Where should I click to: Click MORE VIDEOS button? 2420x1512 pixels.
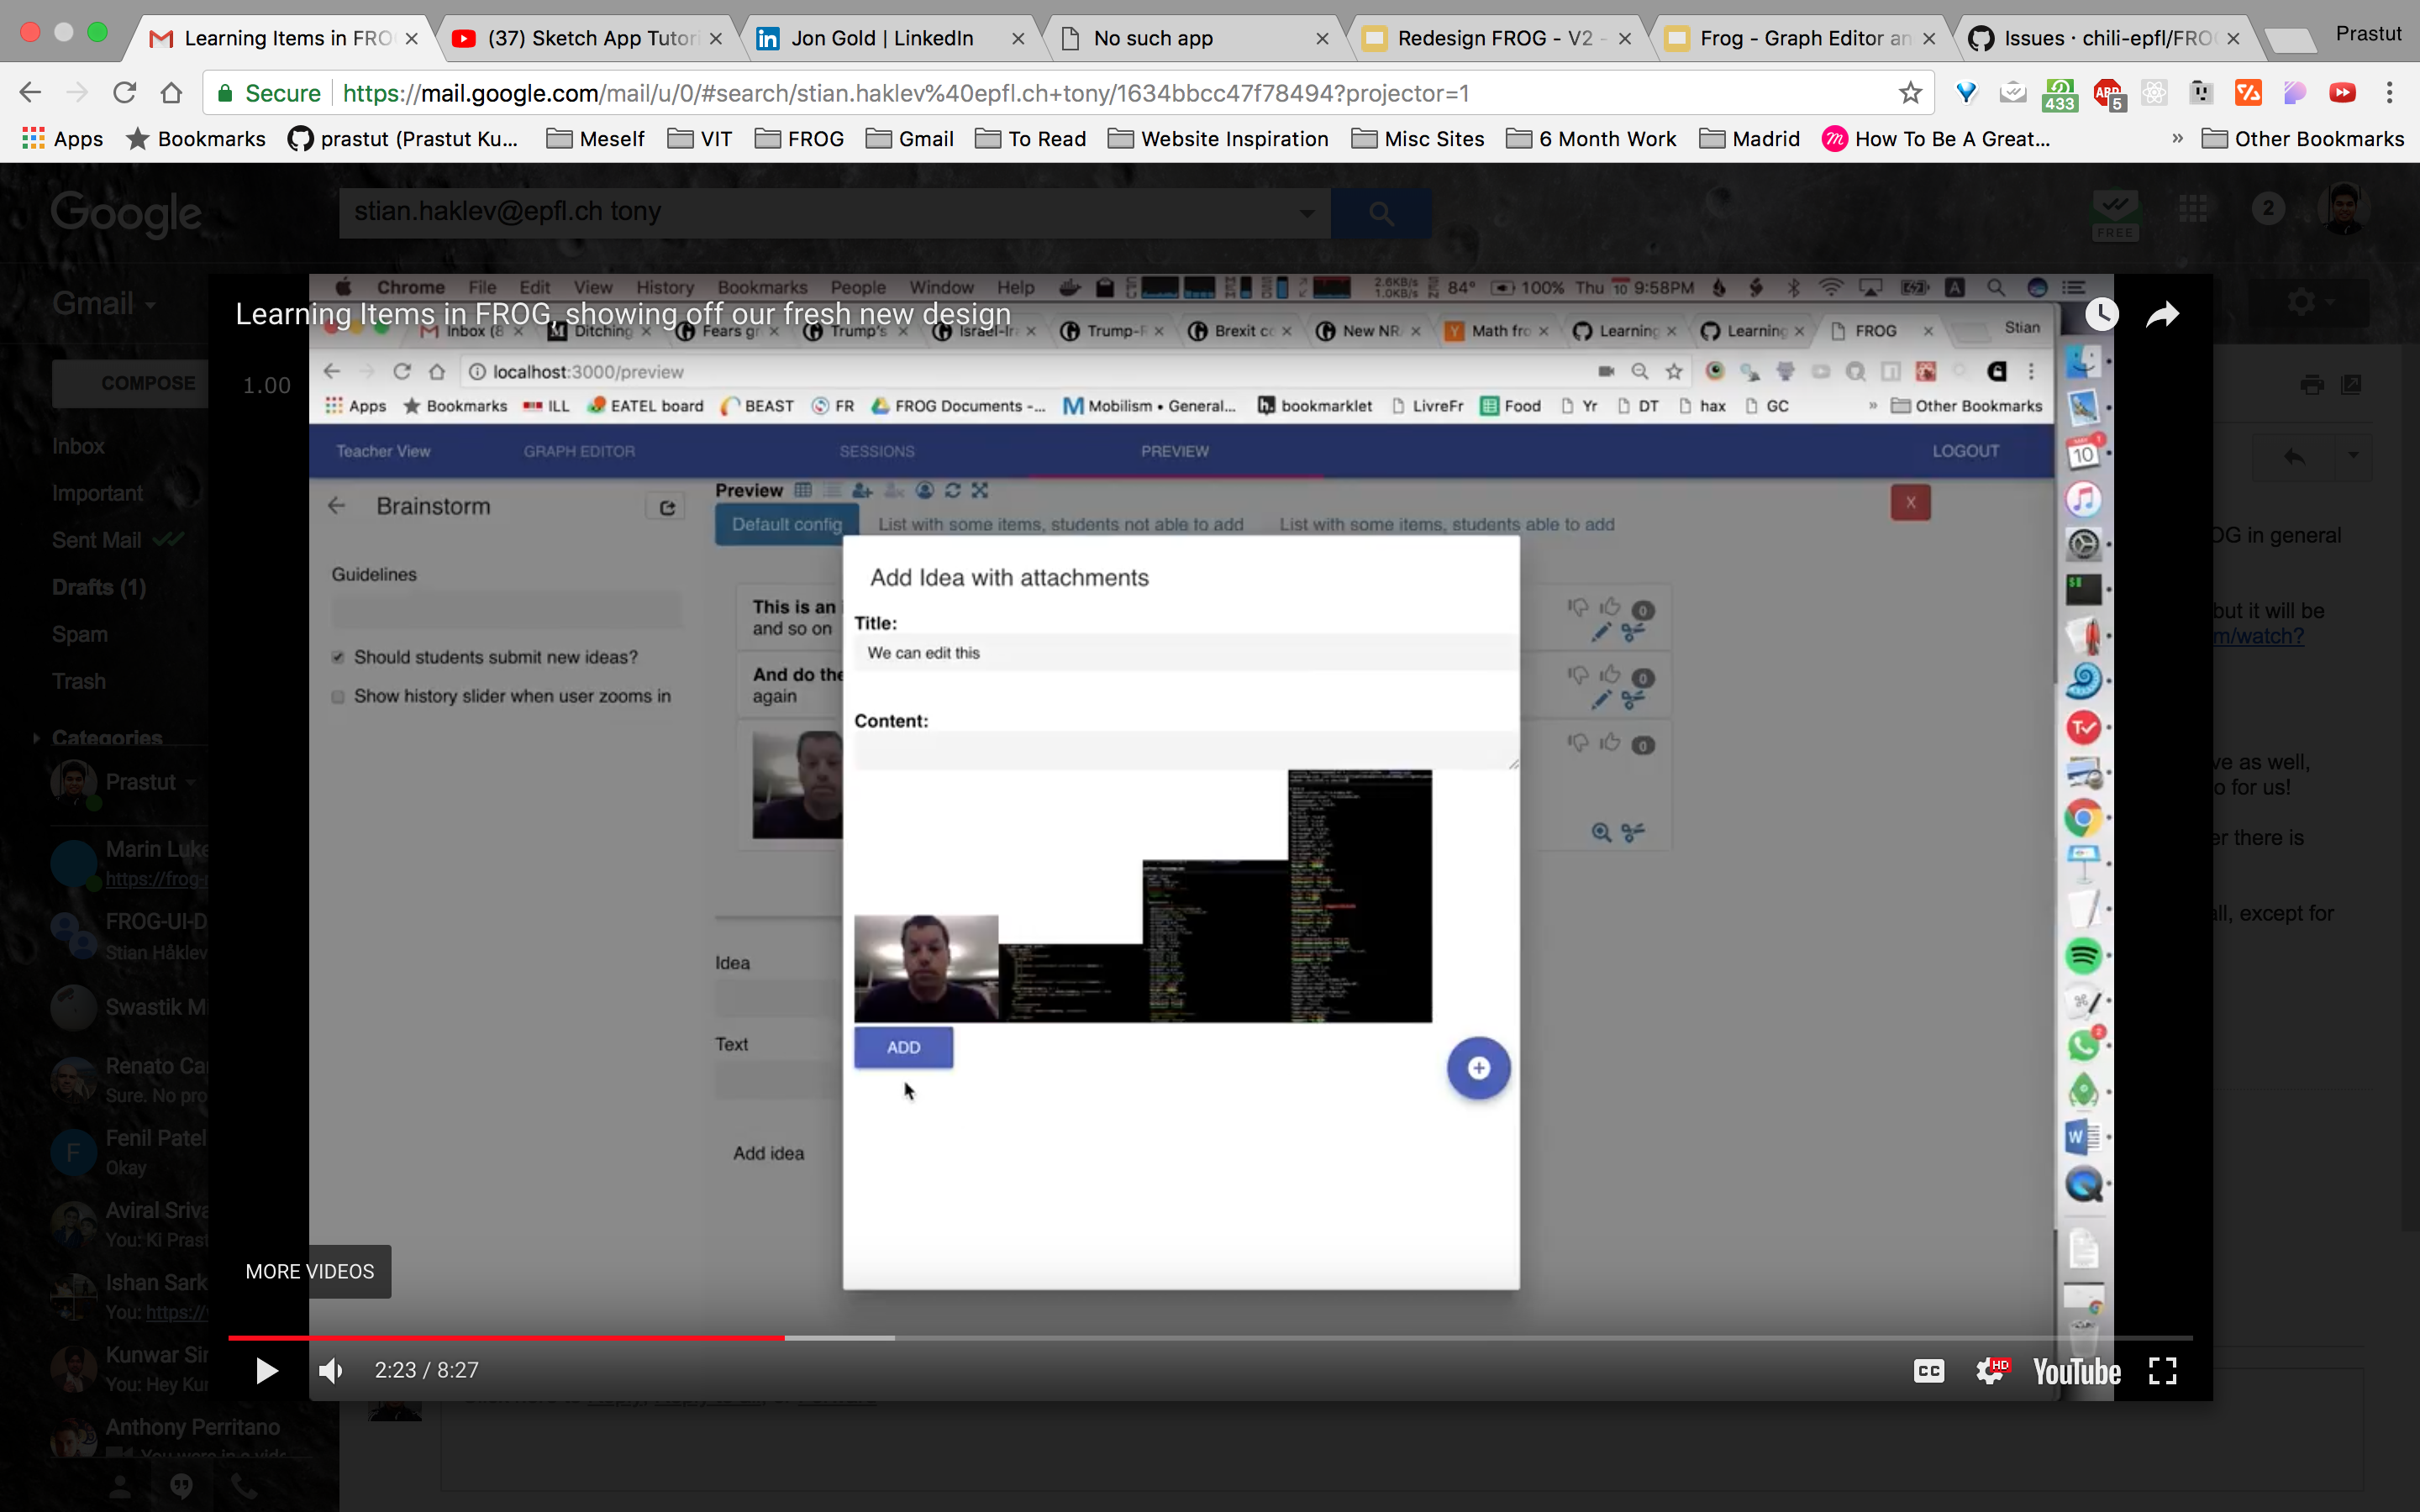[310, 1271]
